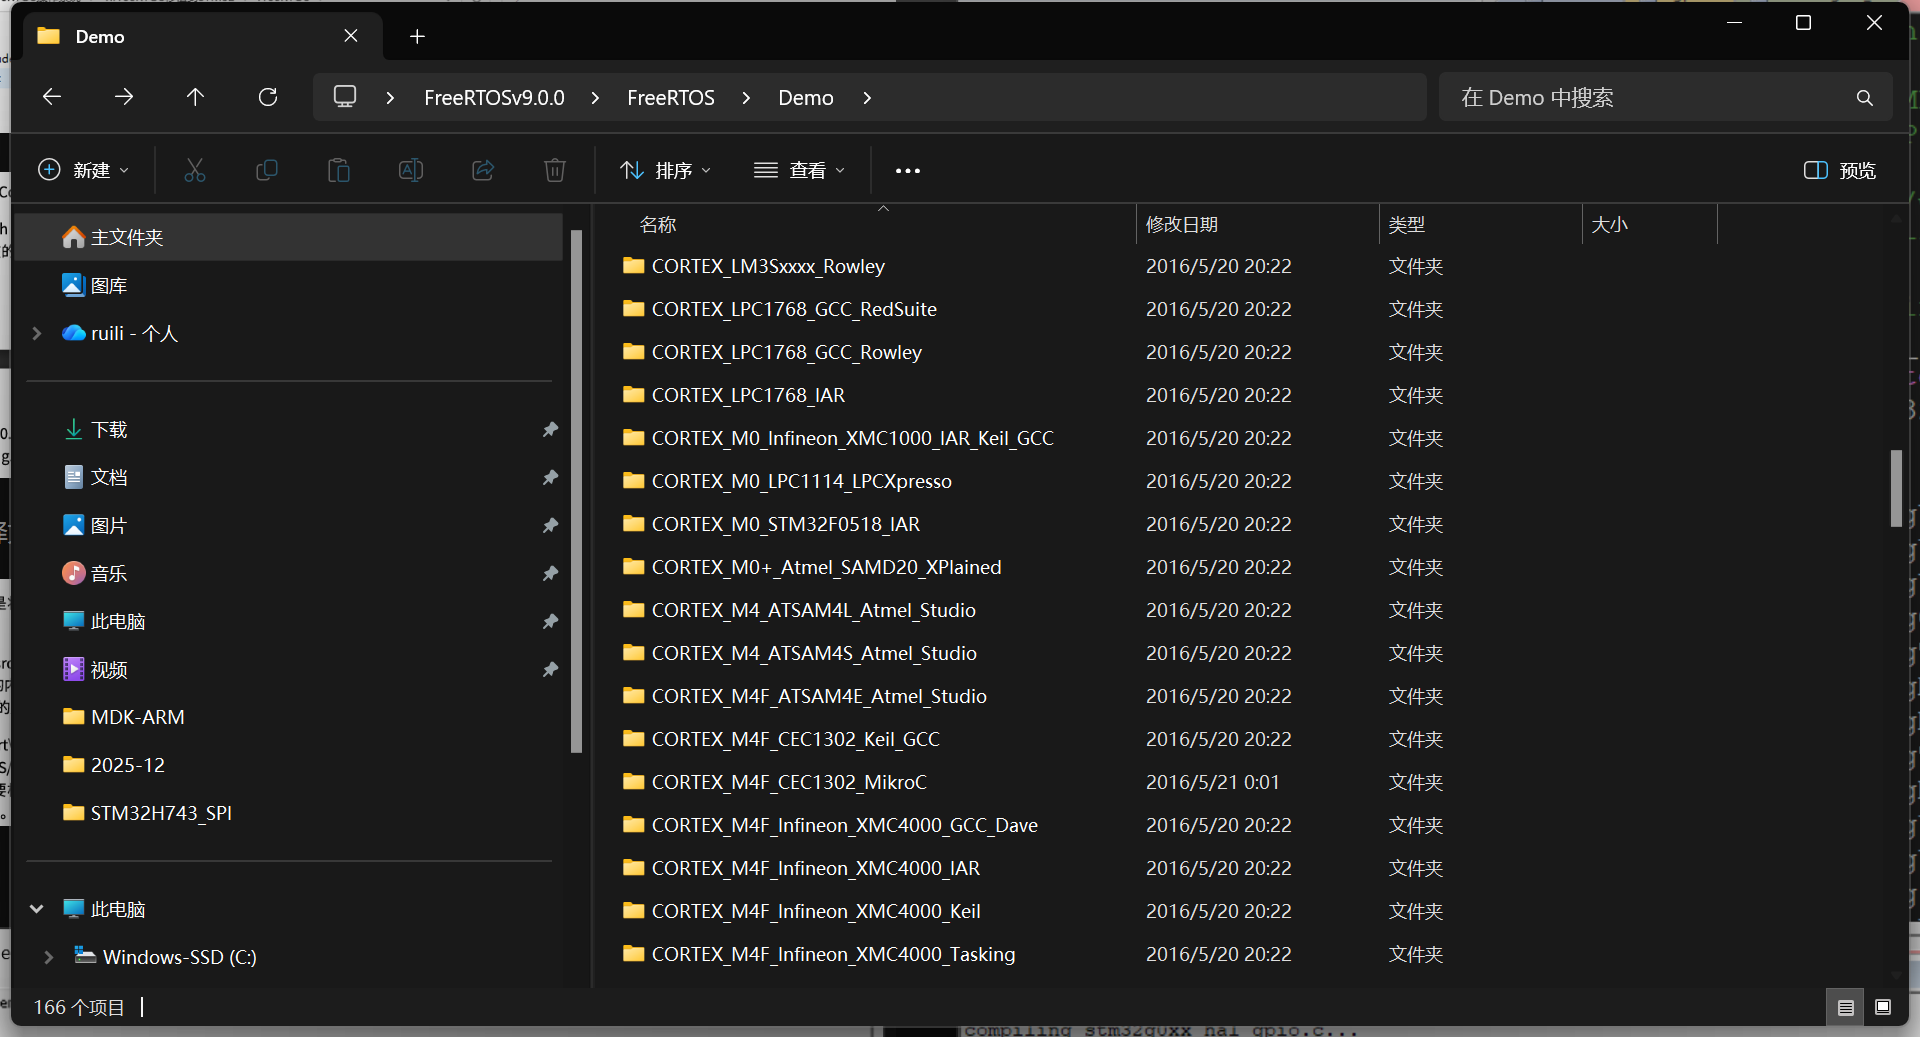Click the Copy icon in toolbar

(267, 171)
